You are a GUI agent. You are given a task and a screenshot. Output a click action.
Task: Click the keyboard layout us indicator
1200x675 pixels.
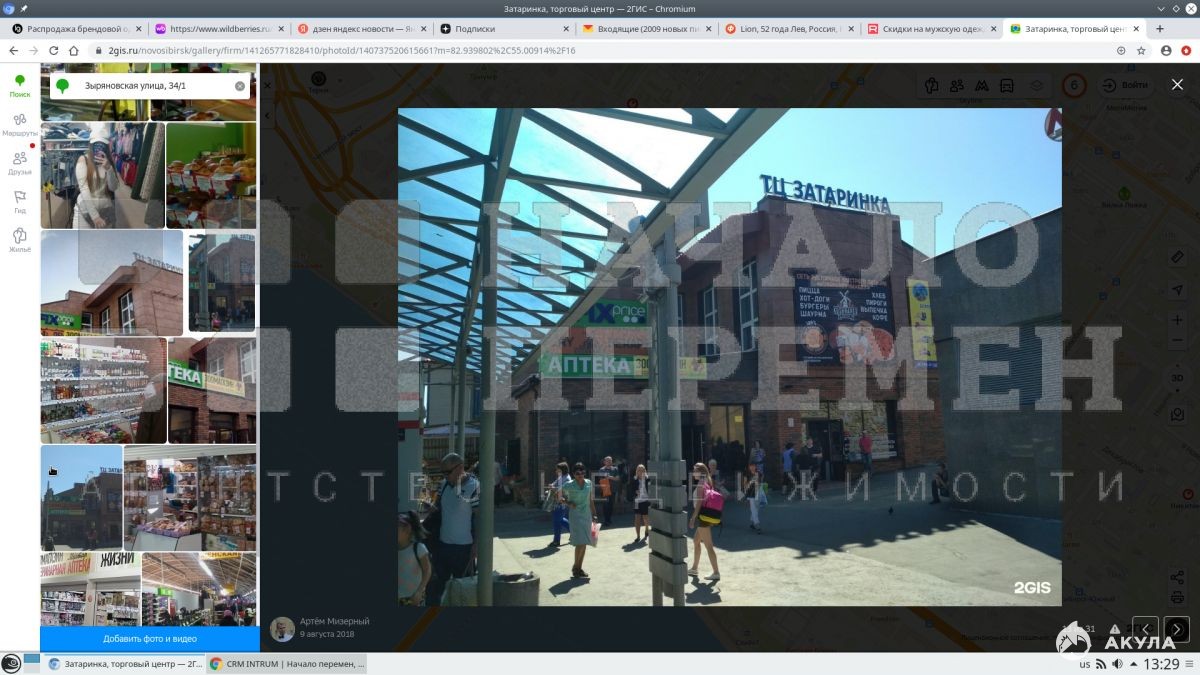(x=1085, y=664)
